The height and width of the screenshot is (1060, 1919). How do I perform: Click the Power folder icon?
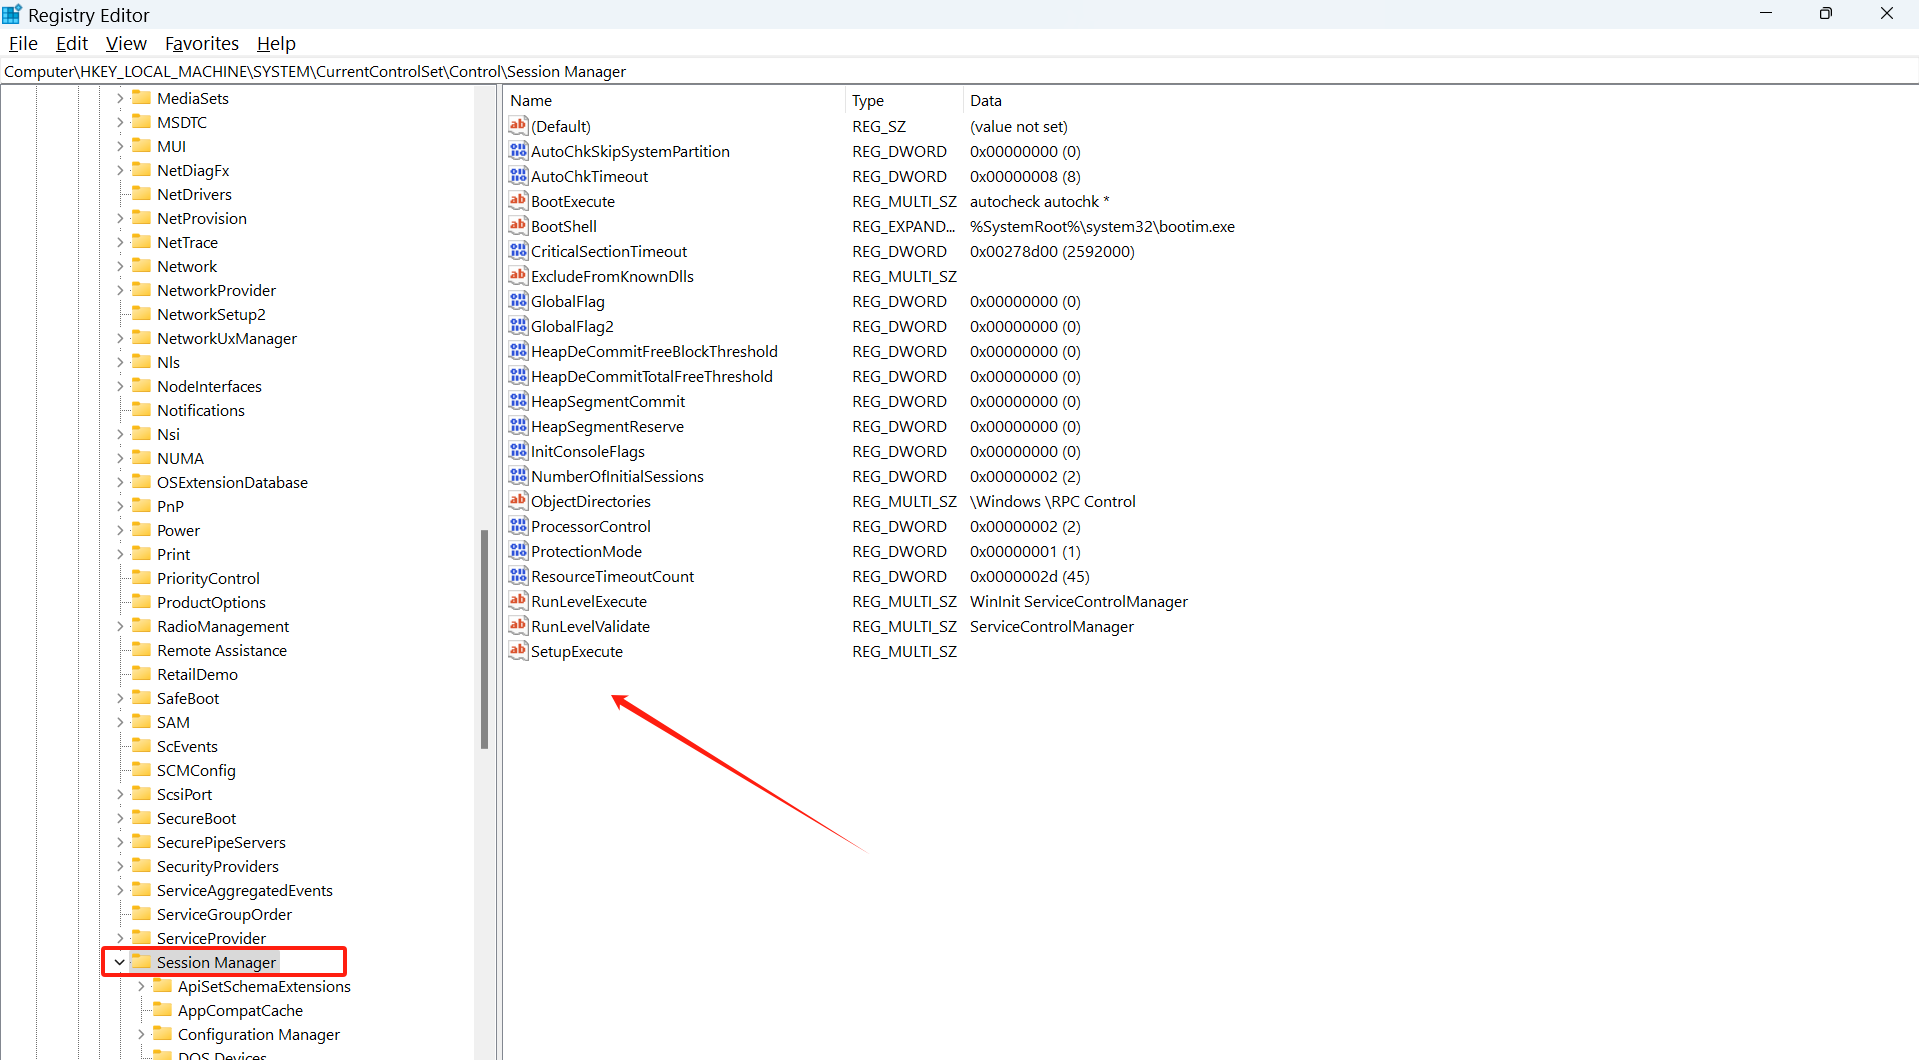(141, 529)
